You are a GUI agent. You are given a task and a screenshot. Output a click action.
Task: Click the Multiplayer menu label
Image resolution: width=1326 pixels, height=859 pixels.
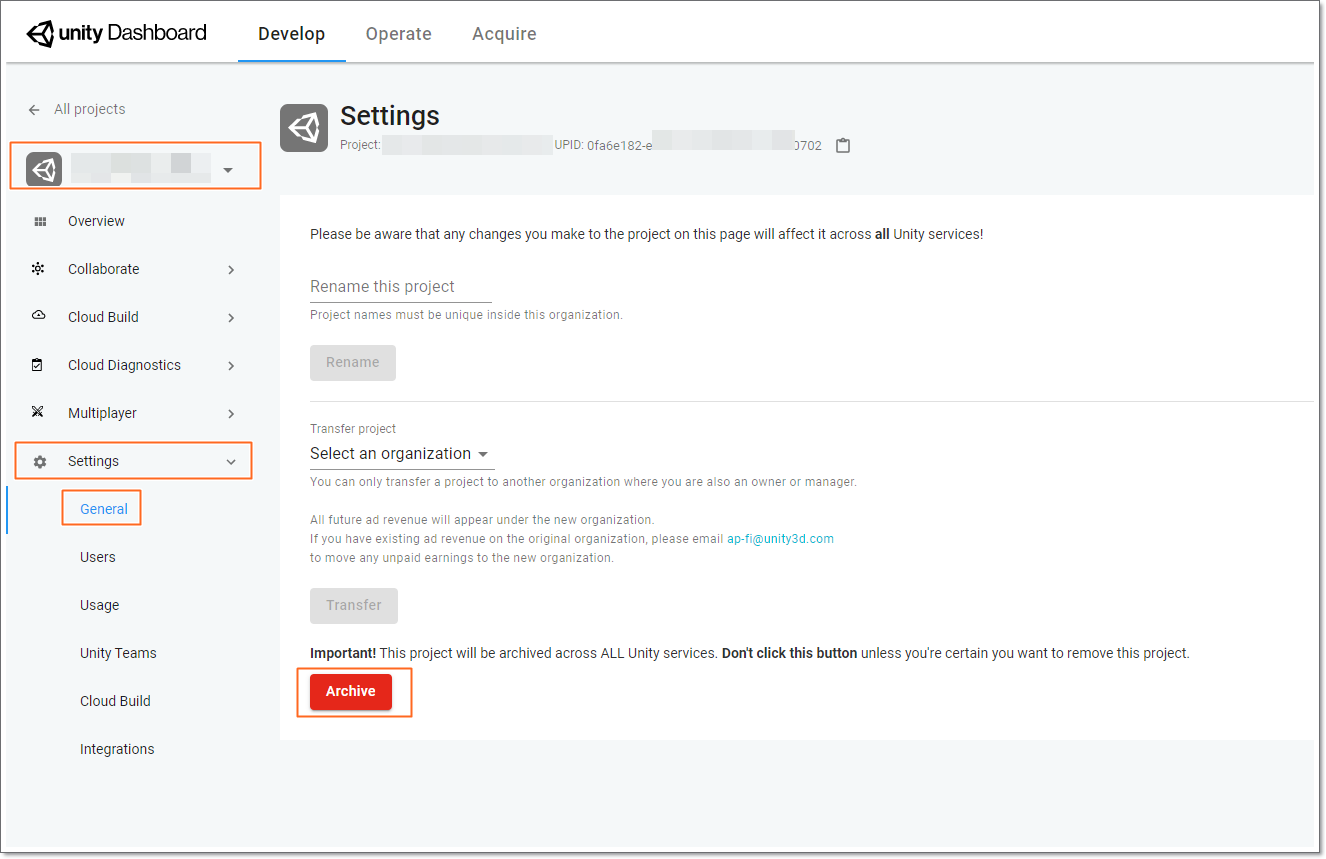(102, 413)
